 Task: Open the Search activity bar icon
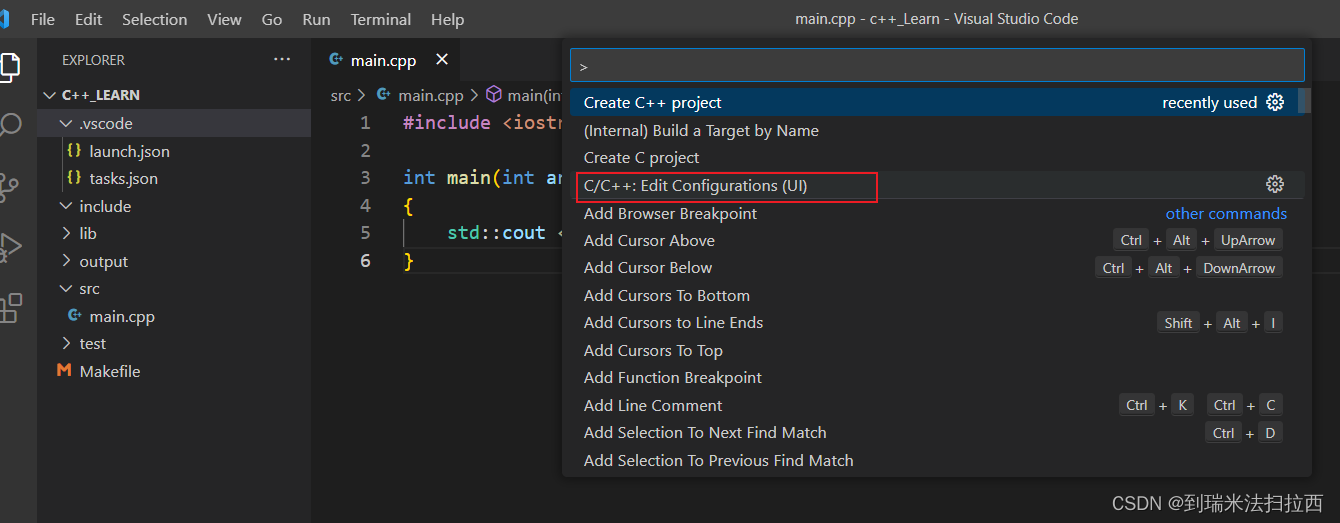click(10, 126)
